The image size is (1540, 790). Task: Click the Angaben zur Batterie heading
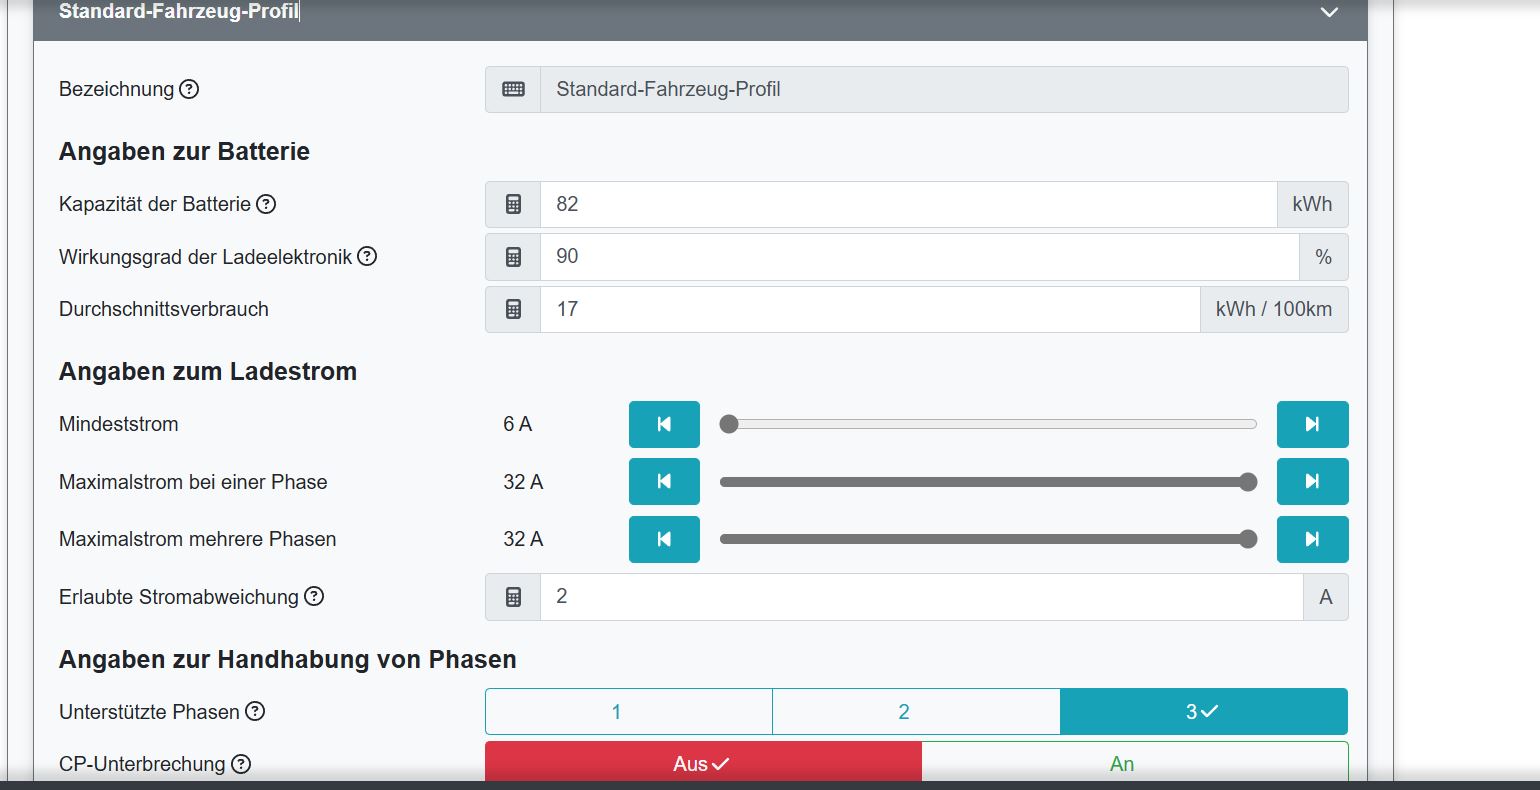click(x=184, y=151)
